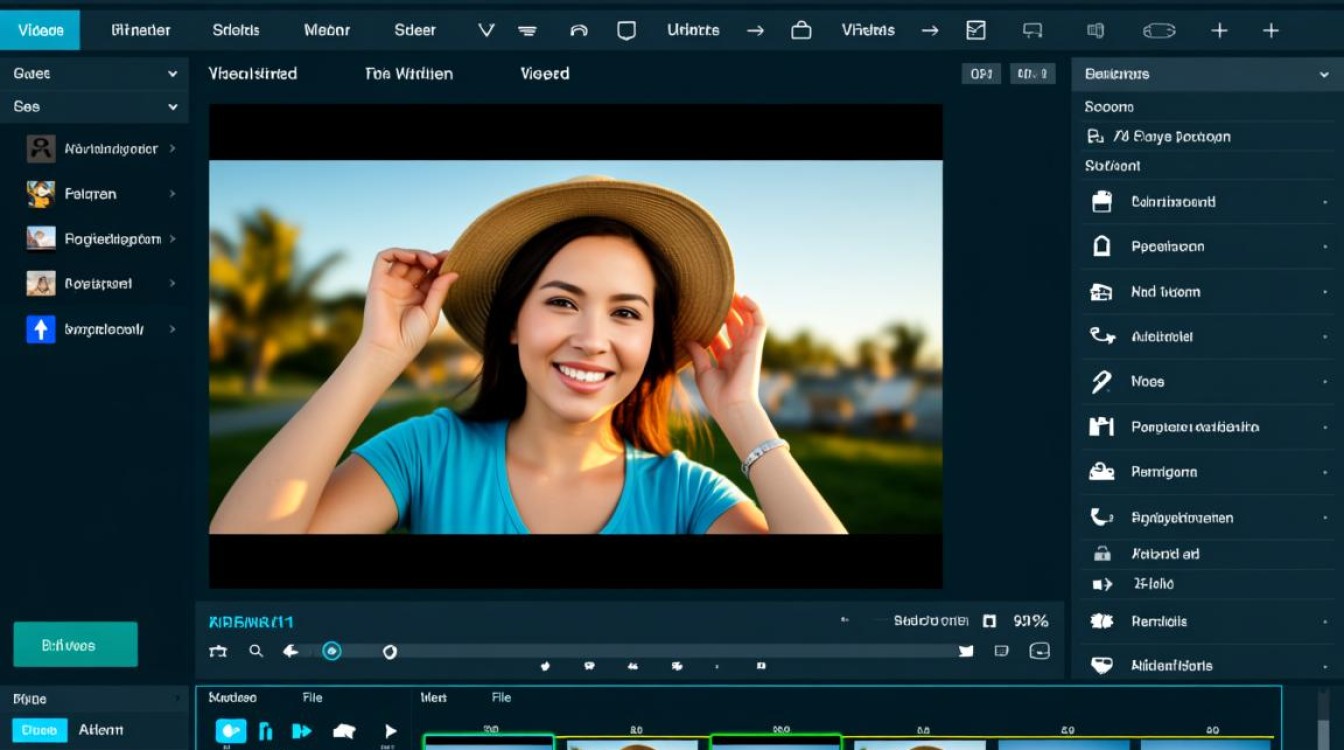The width and height of the screenshot is (1344, 750).
Task: Click the blue up-arrow icon in left sidebar
Action: coord(40,329)
